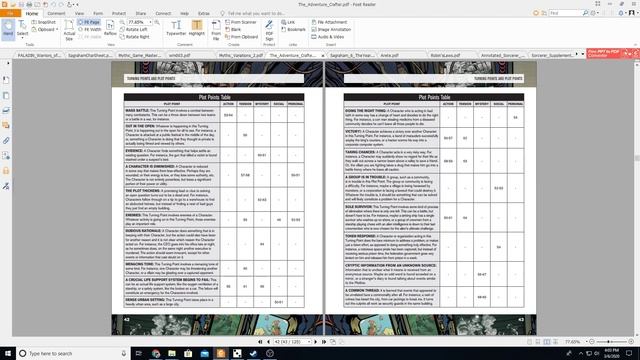Close The_Adventure_Crafter document tab

click(x=322, y=56)
